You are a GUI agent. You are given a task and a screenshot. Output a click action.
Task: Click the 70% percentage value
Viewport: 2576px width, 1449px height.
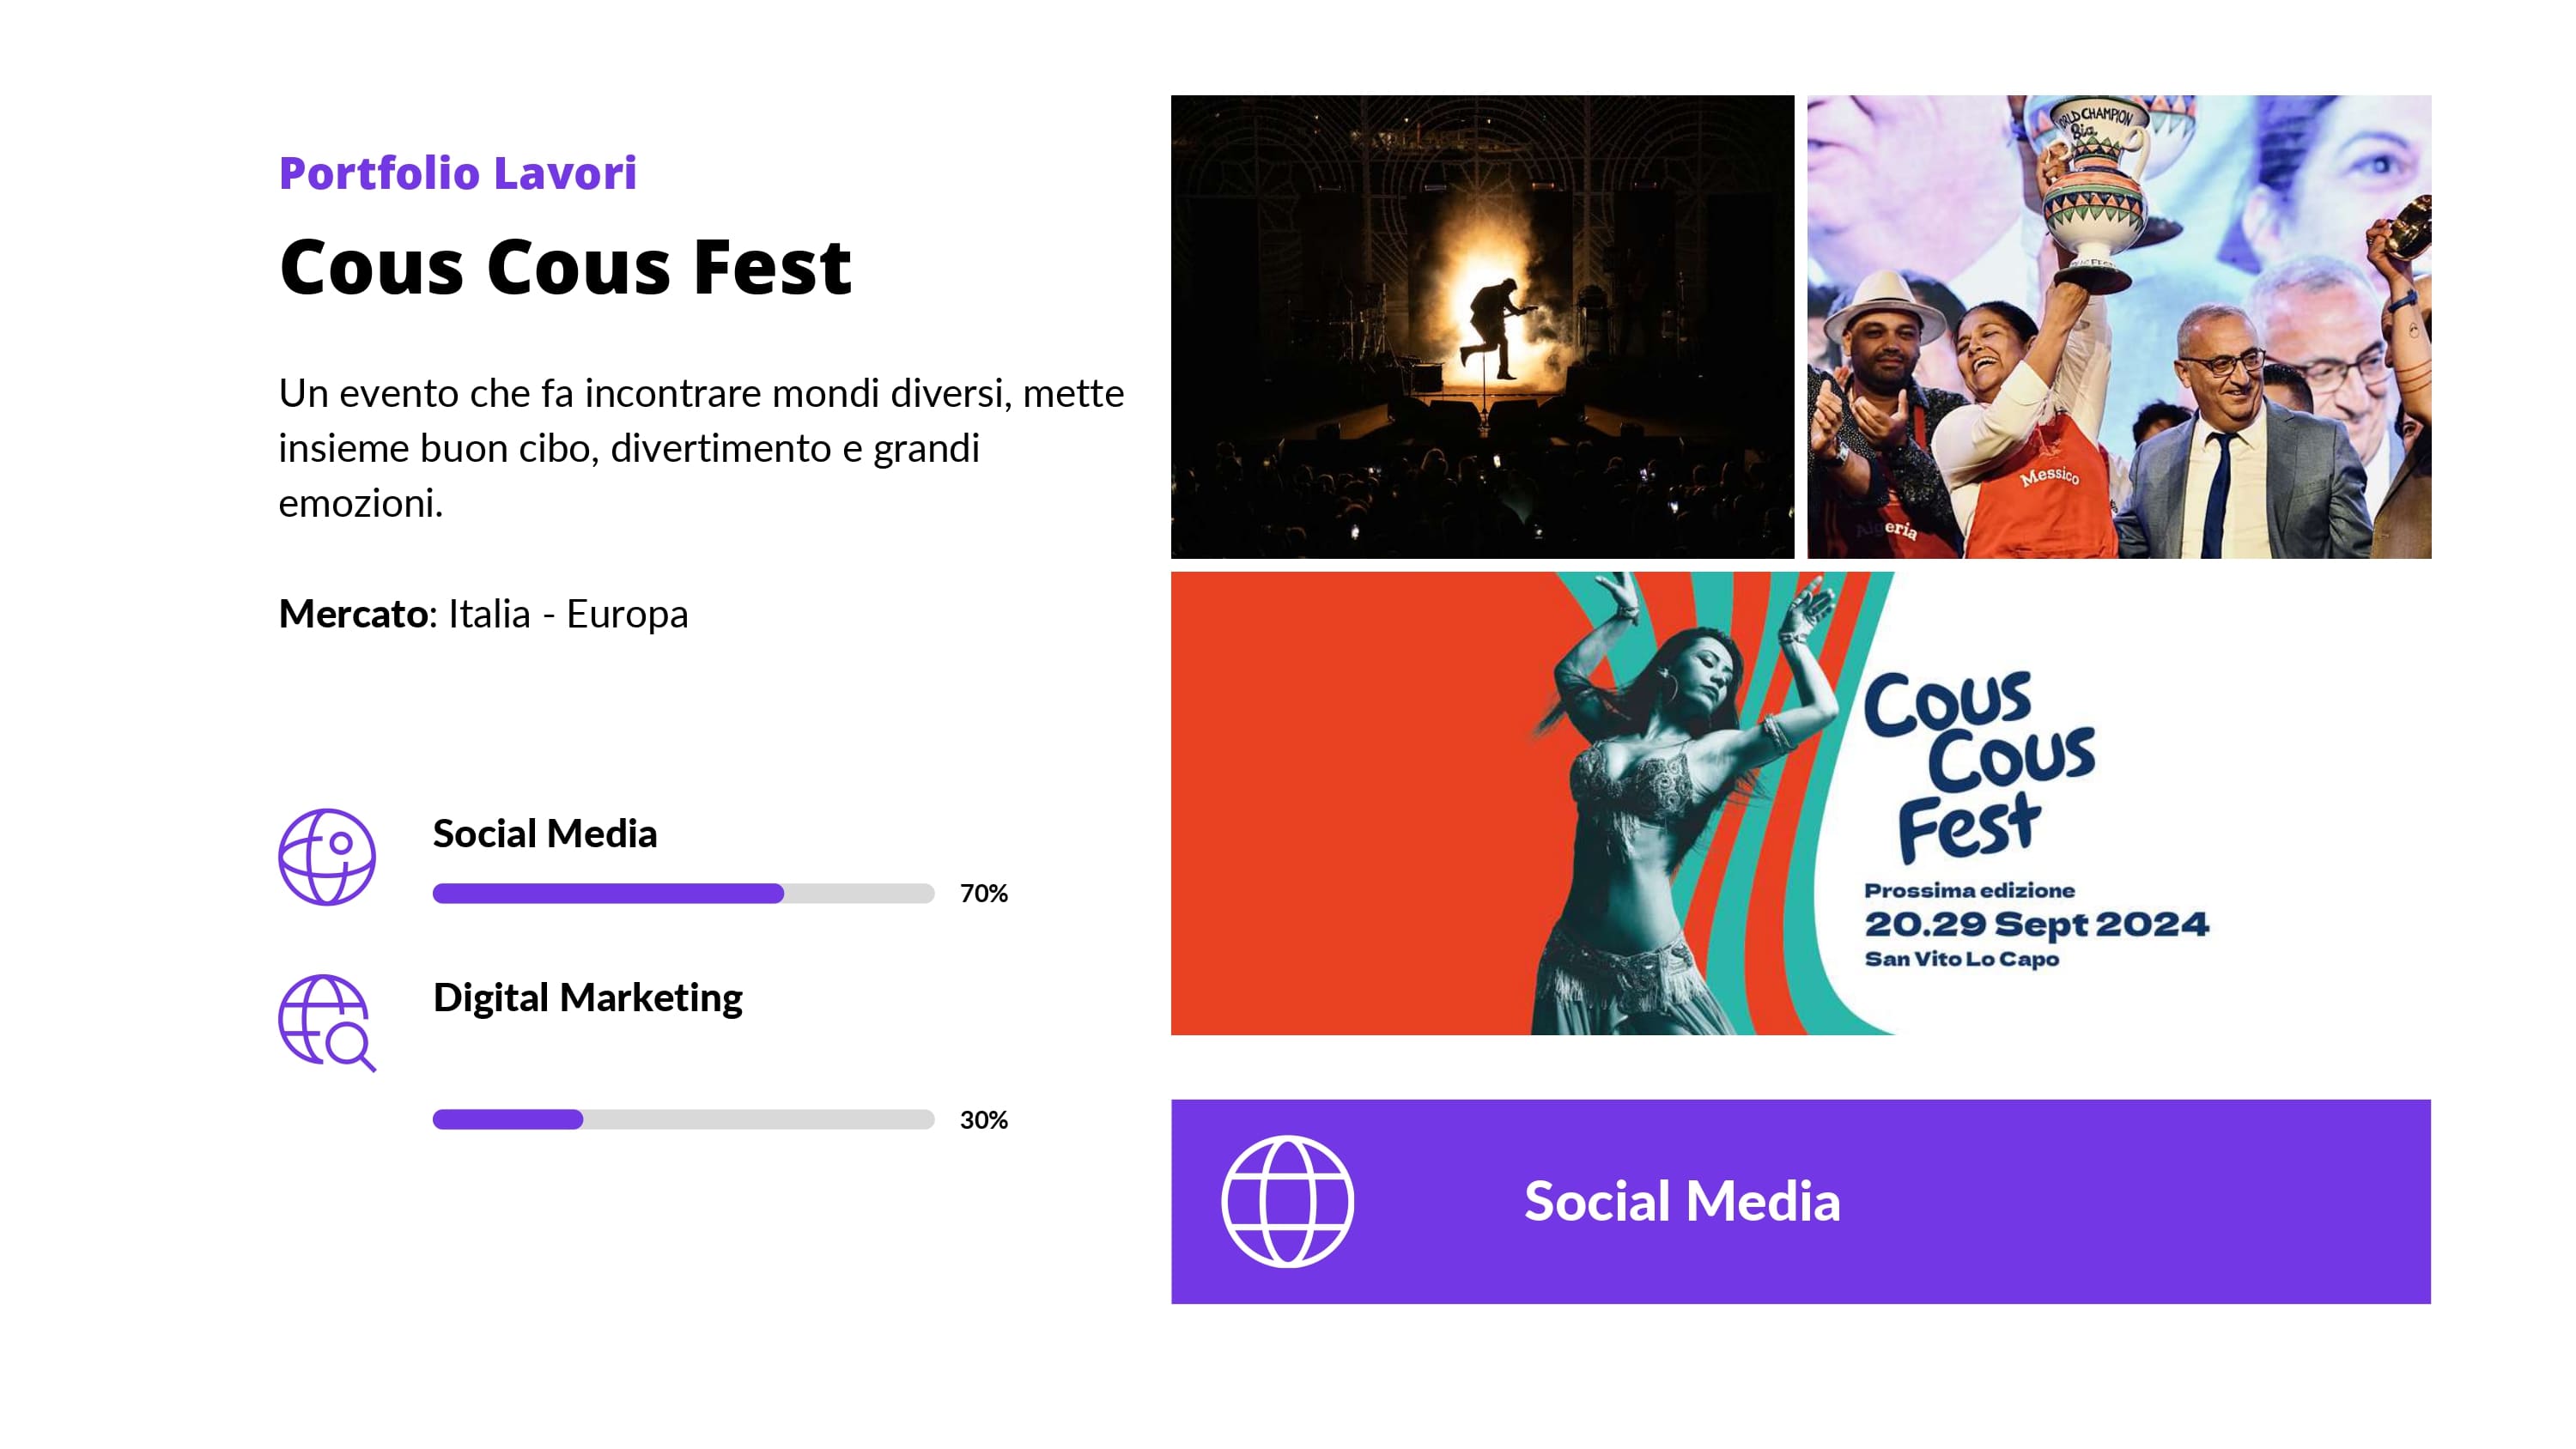[x=983, y=893]
